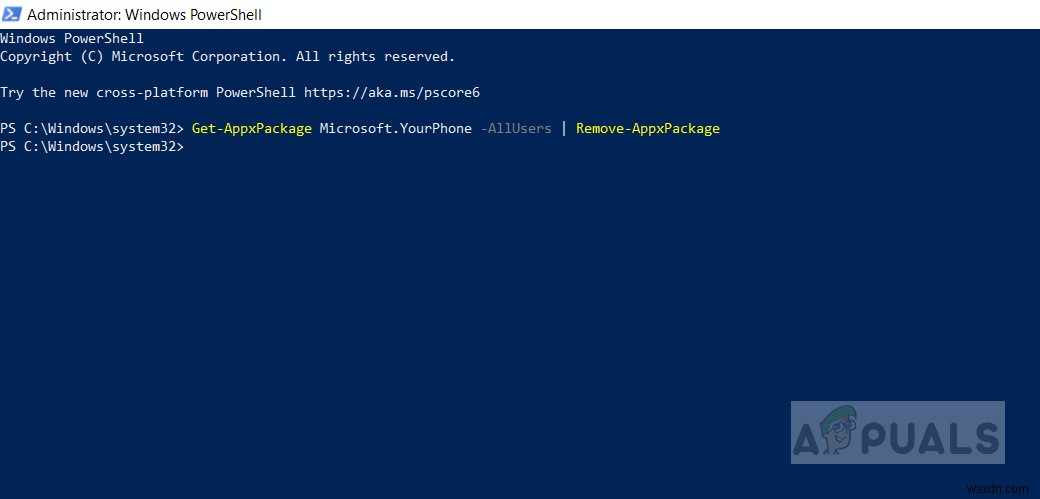This screenshot has height=499, width=1040.
Task: Click the yellow Get-AppxPackage cmdlet
Action: [251, 128]
